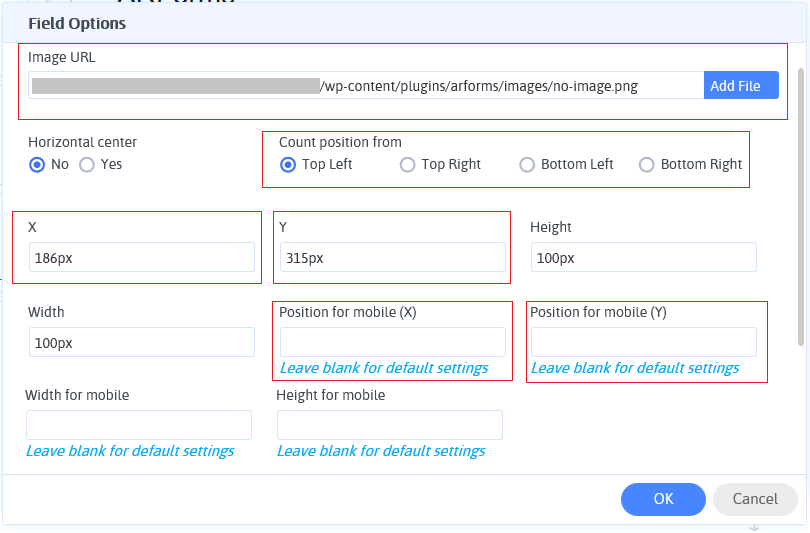Choose Bottom Right count position

[647, 165]
